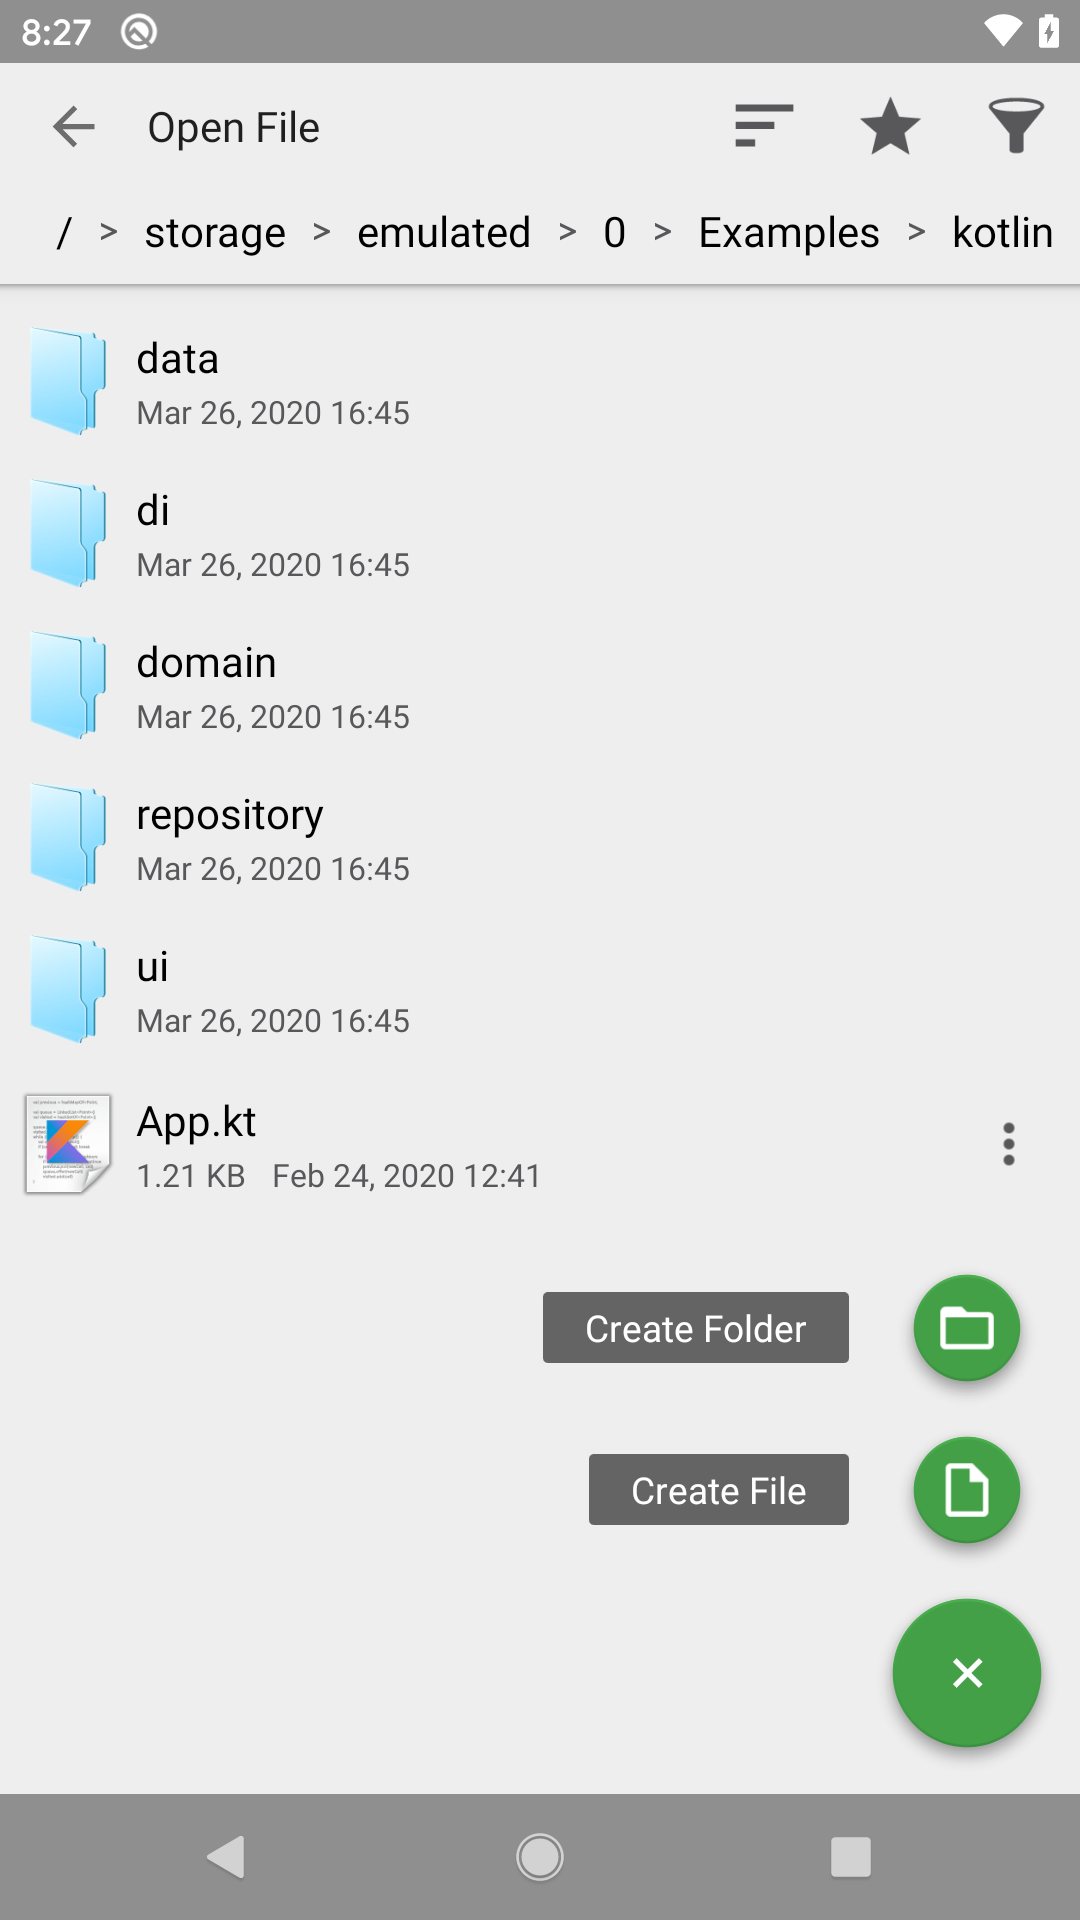The width and height of the screenshot is (1080, 1920).
Task: Open the domain folder
Action: click(x=206, y=685)
